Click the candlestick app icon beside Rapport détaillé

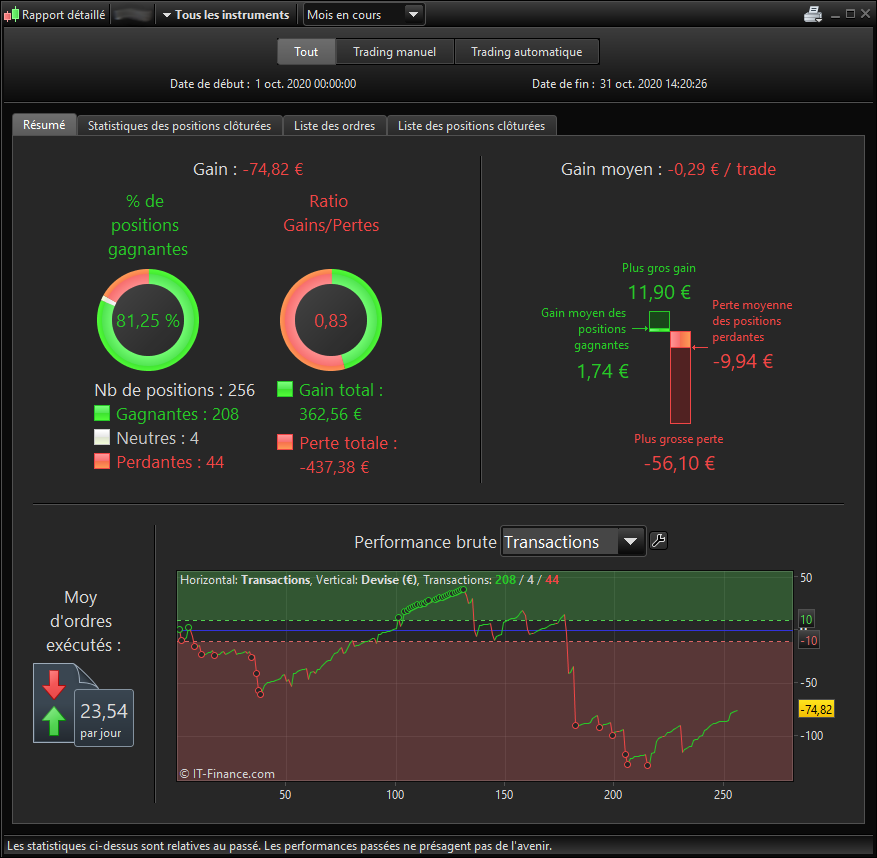[11, 15]
